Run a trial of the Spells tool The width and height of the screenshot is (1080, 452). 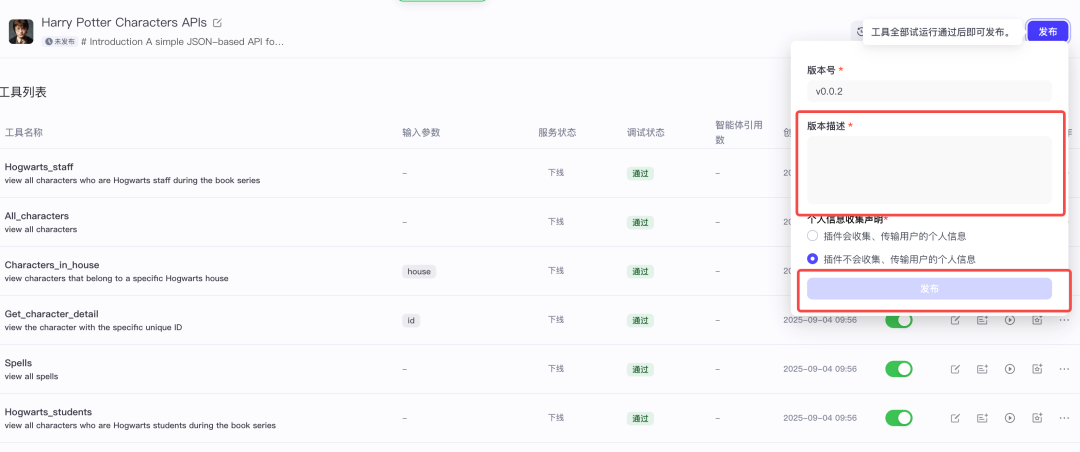1010,369
